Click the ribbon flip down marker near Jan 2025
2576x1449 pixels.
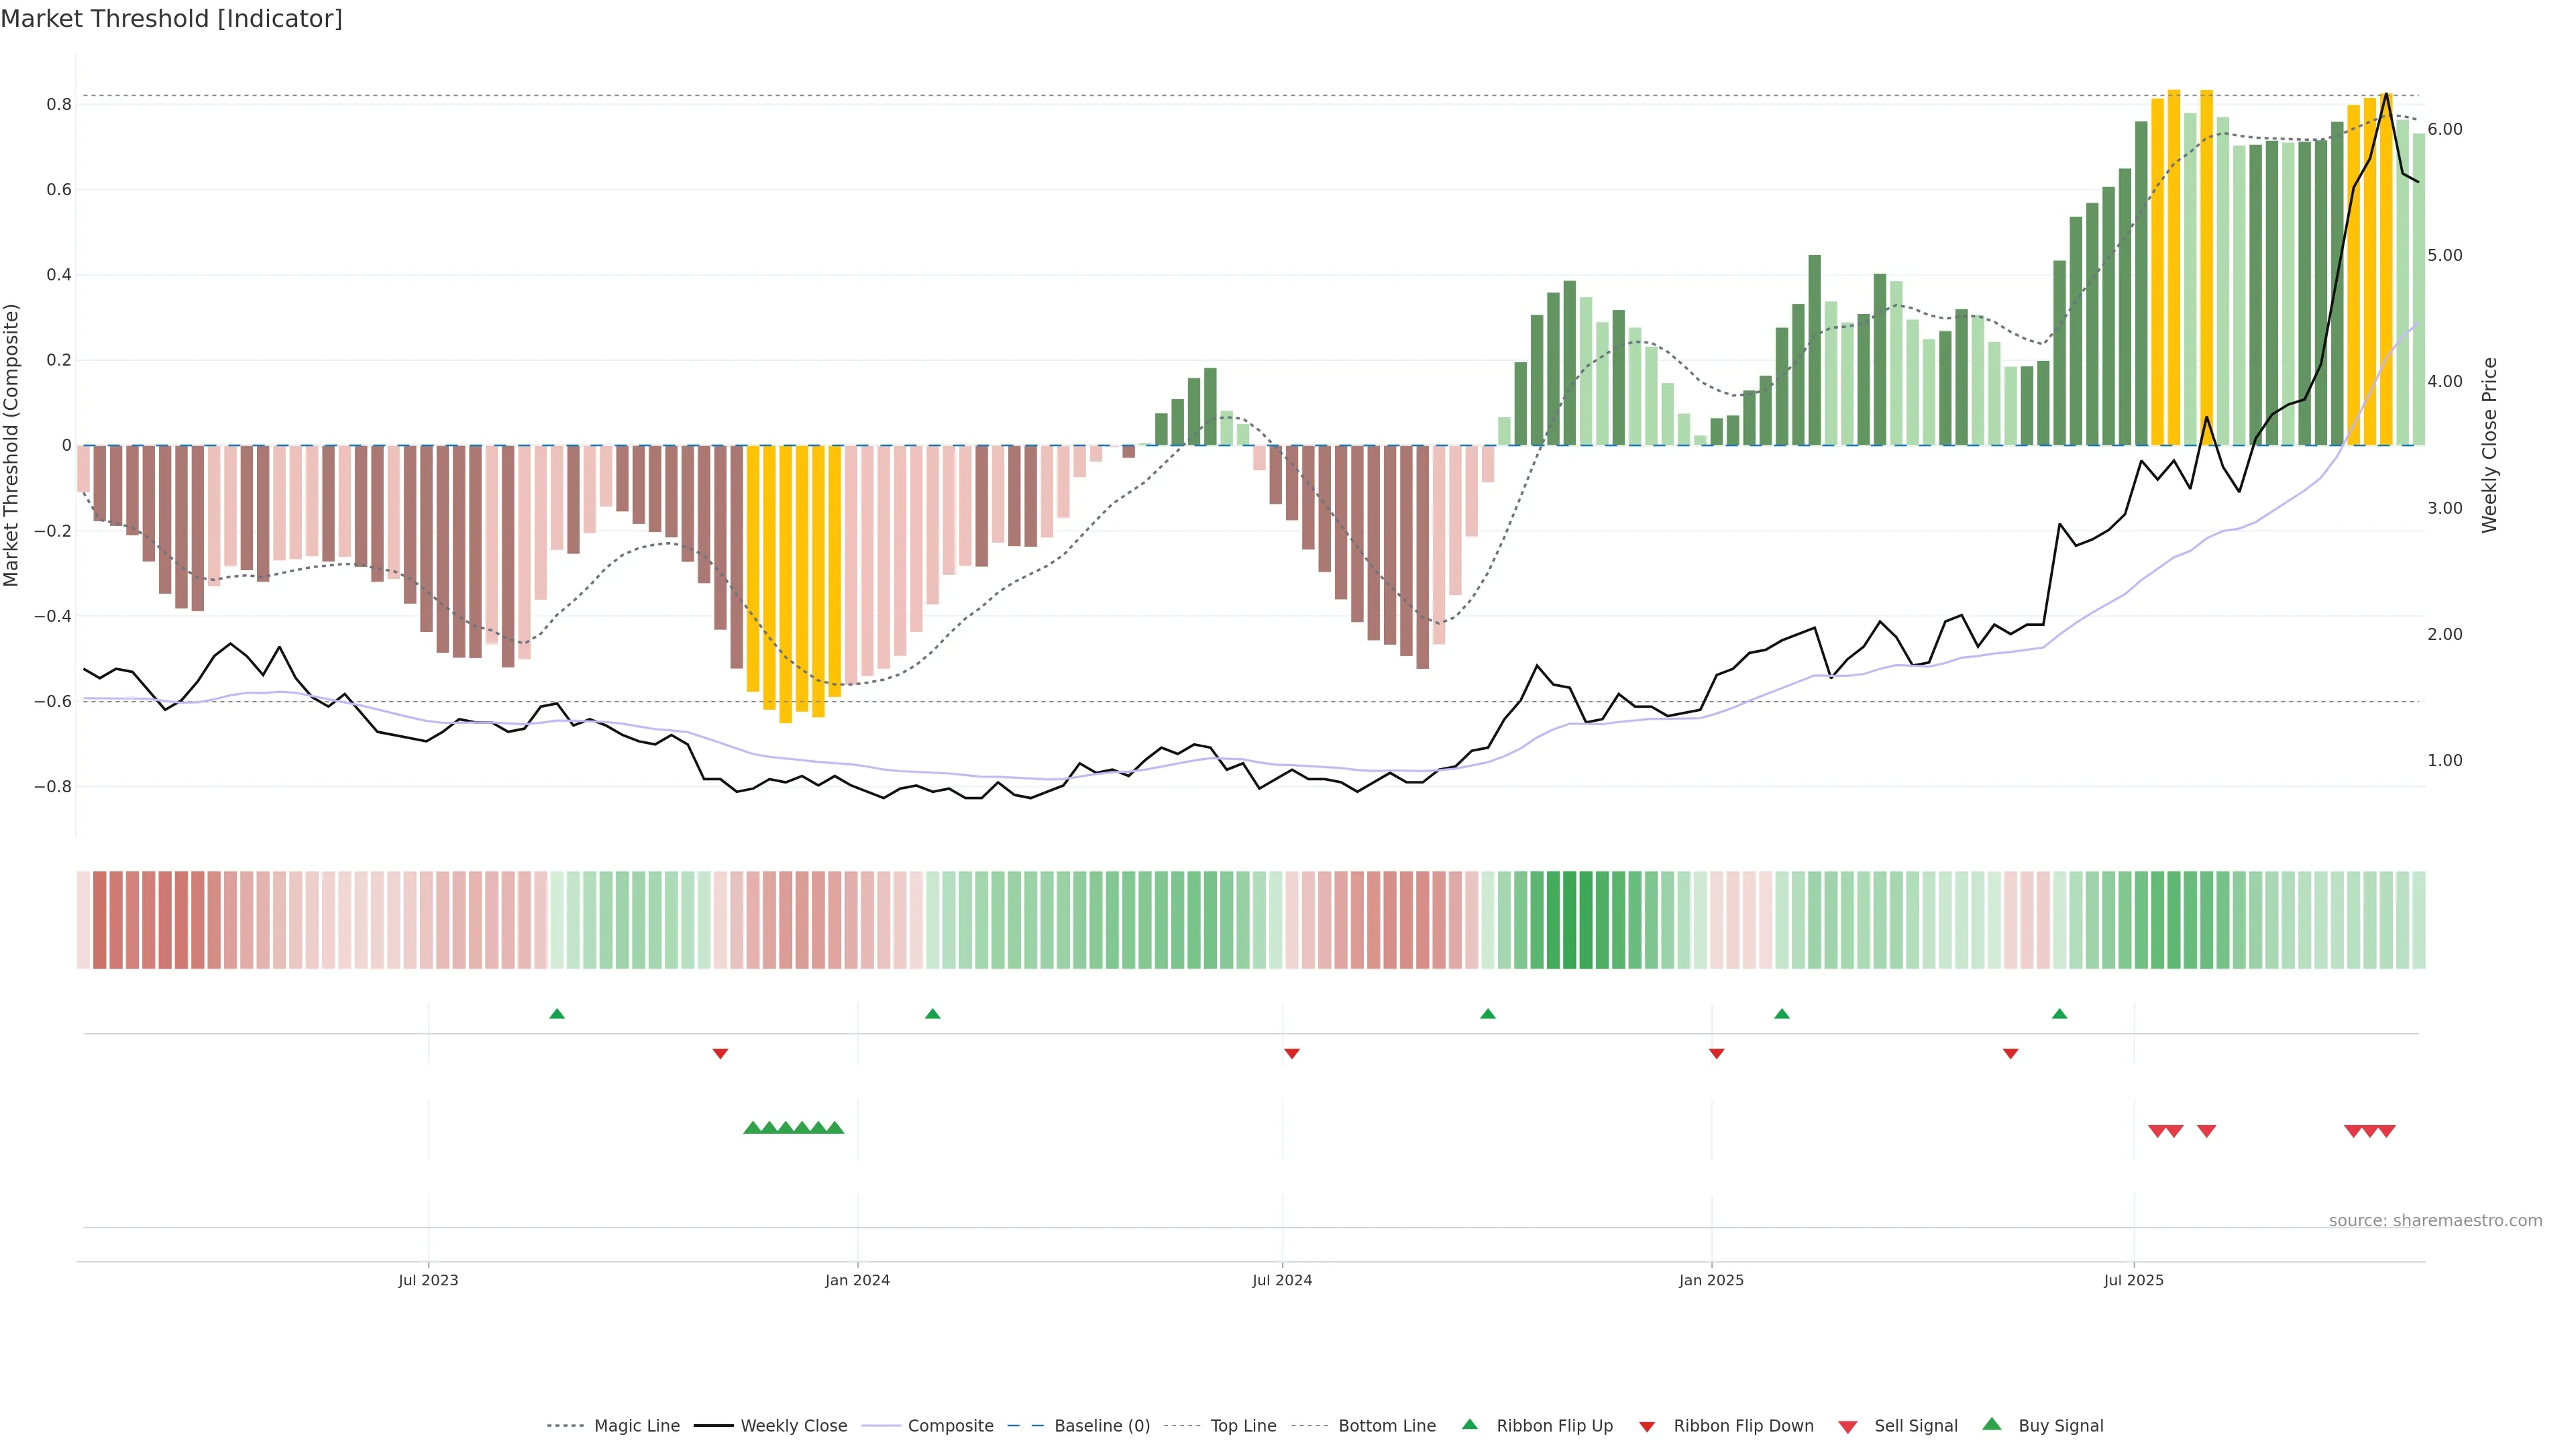click(1716, 1053)
